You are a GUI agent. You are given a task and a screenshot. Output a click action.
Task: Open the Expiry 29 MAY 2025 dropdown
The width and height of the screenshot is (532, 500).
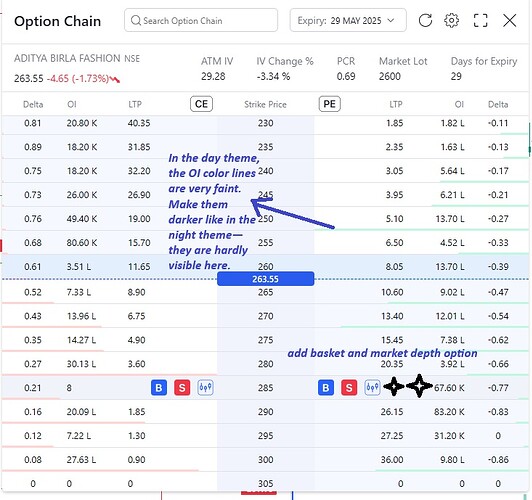tap(348, 20)
